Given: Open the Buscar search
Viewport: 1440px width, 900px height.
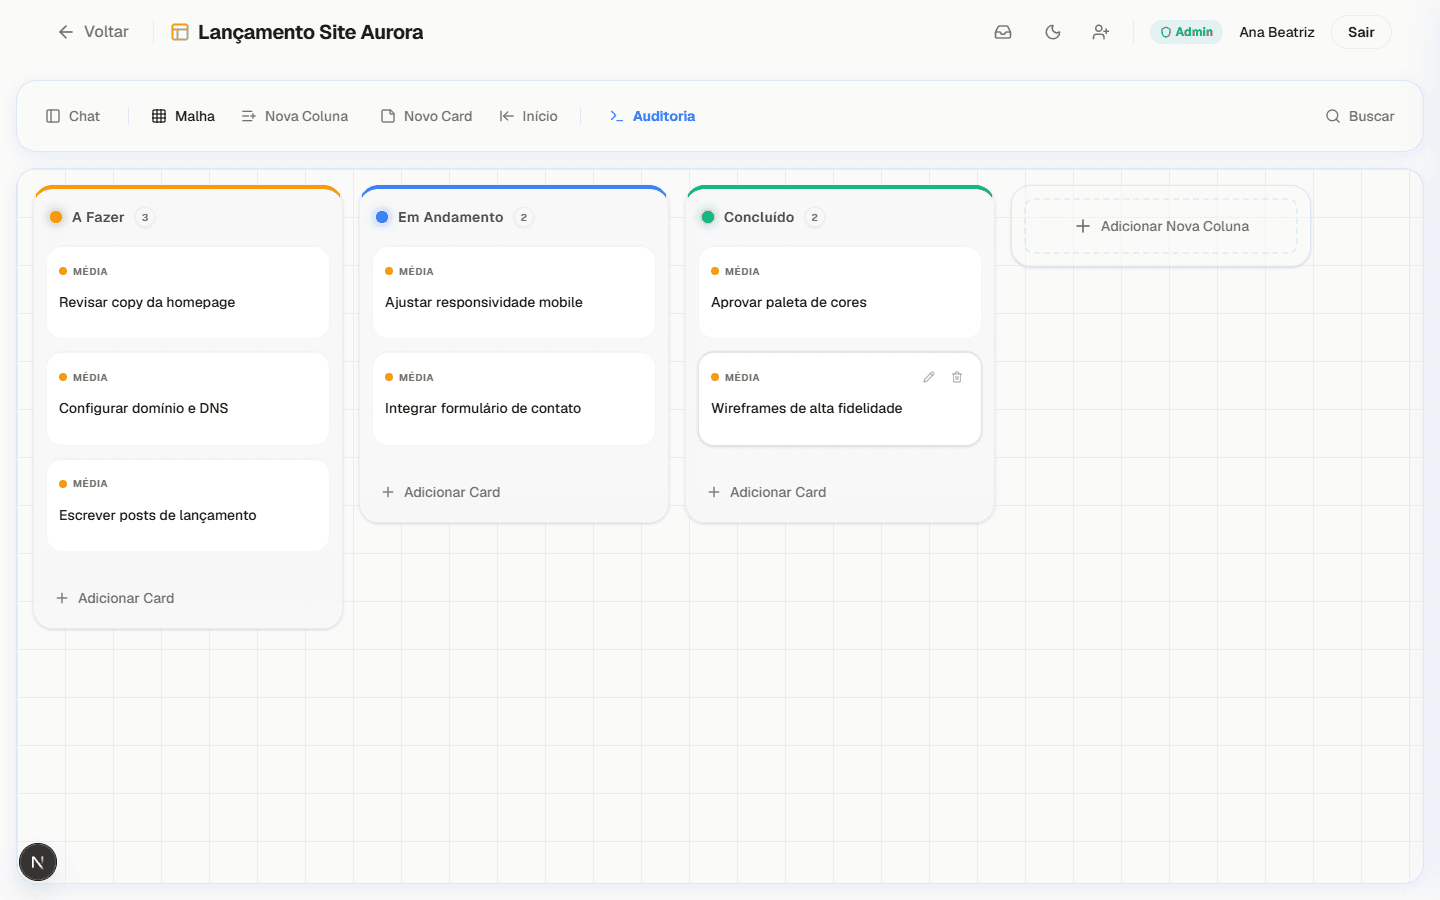Looking at the screenshot, I should coord(1360,116).
